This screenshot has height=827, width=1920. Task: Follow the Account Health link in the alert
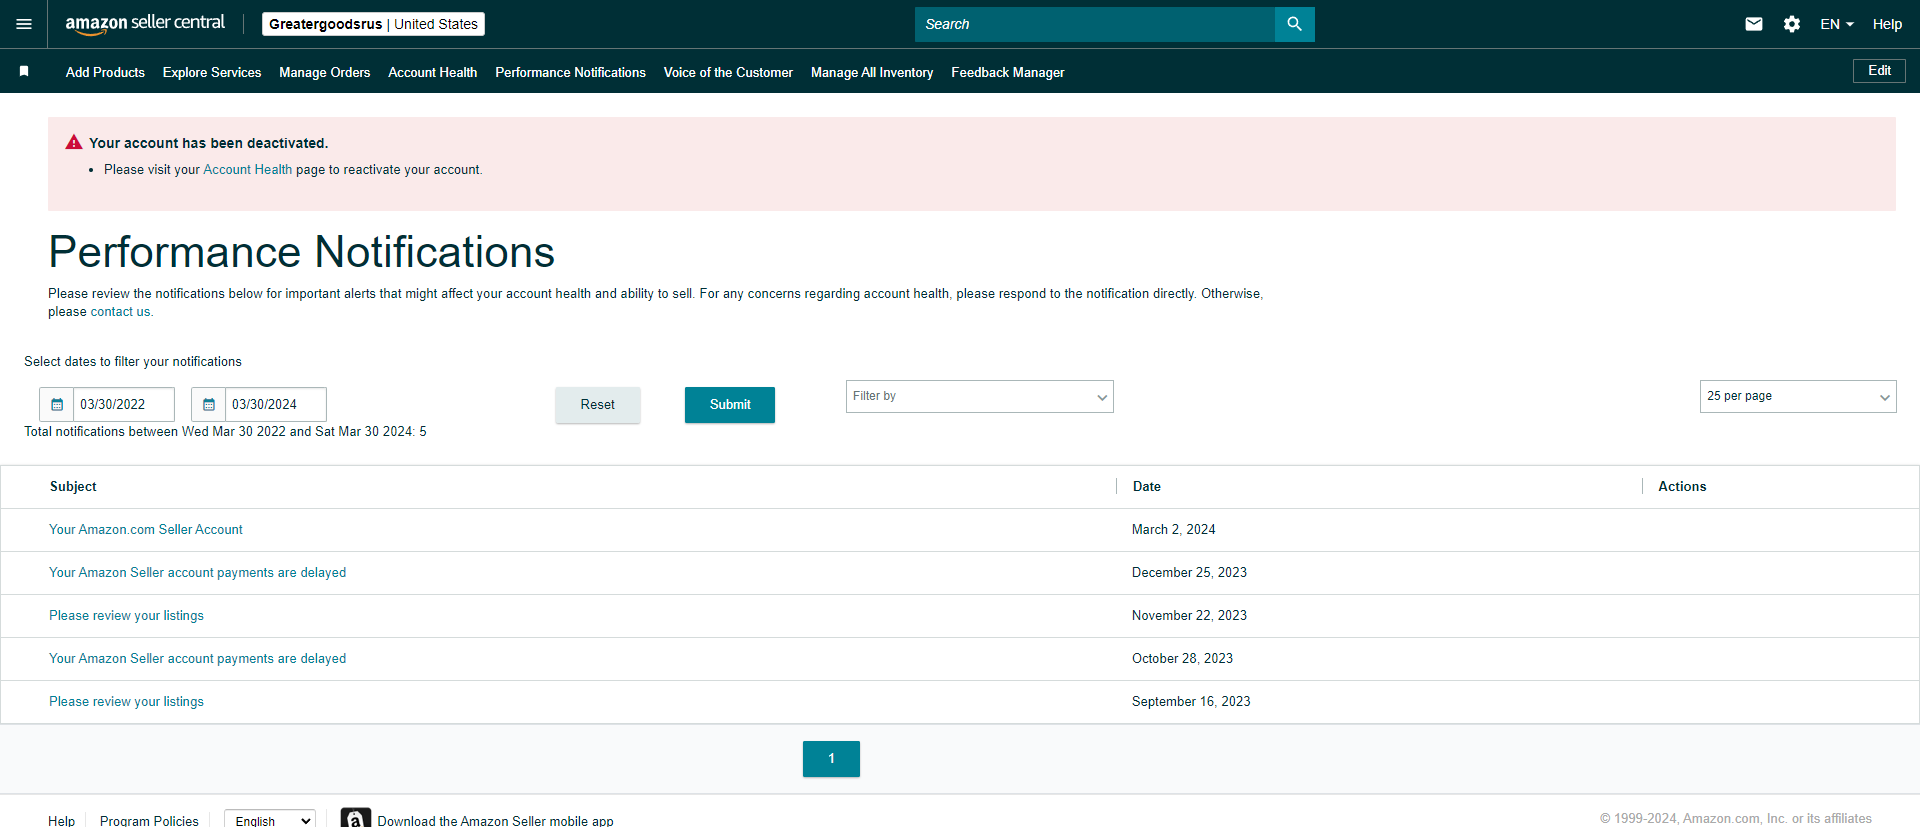point(248,170)
